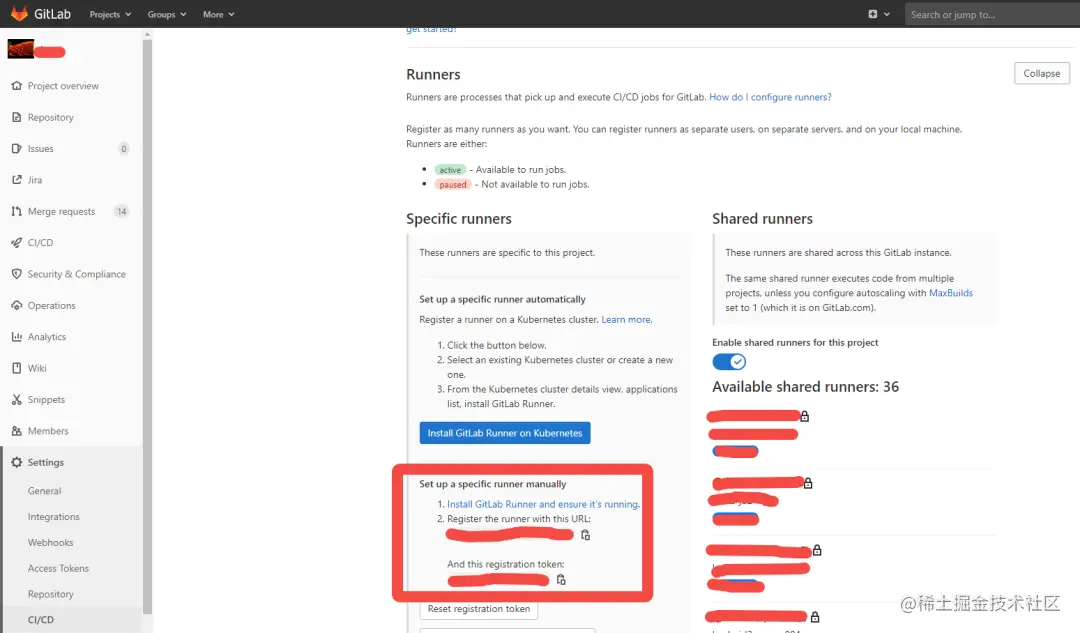The width and height of the screenshot is (1080, 633).
Task: Click Reset registration token button
Action: point(479,609)
